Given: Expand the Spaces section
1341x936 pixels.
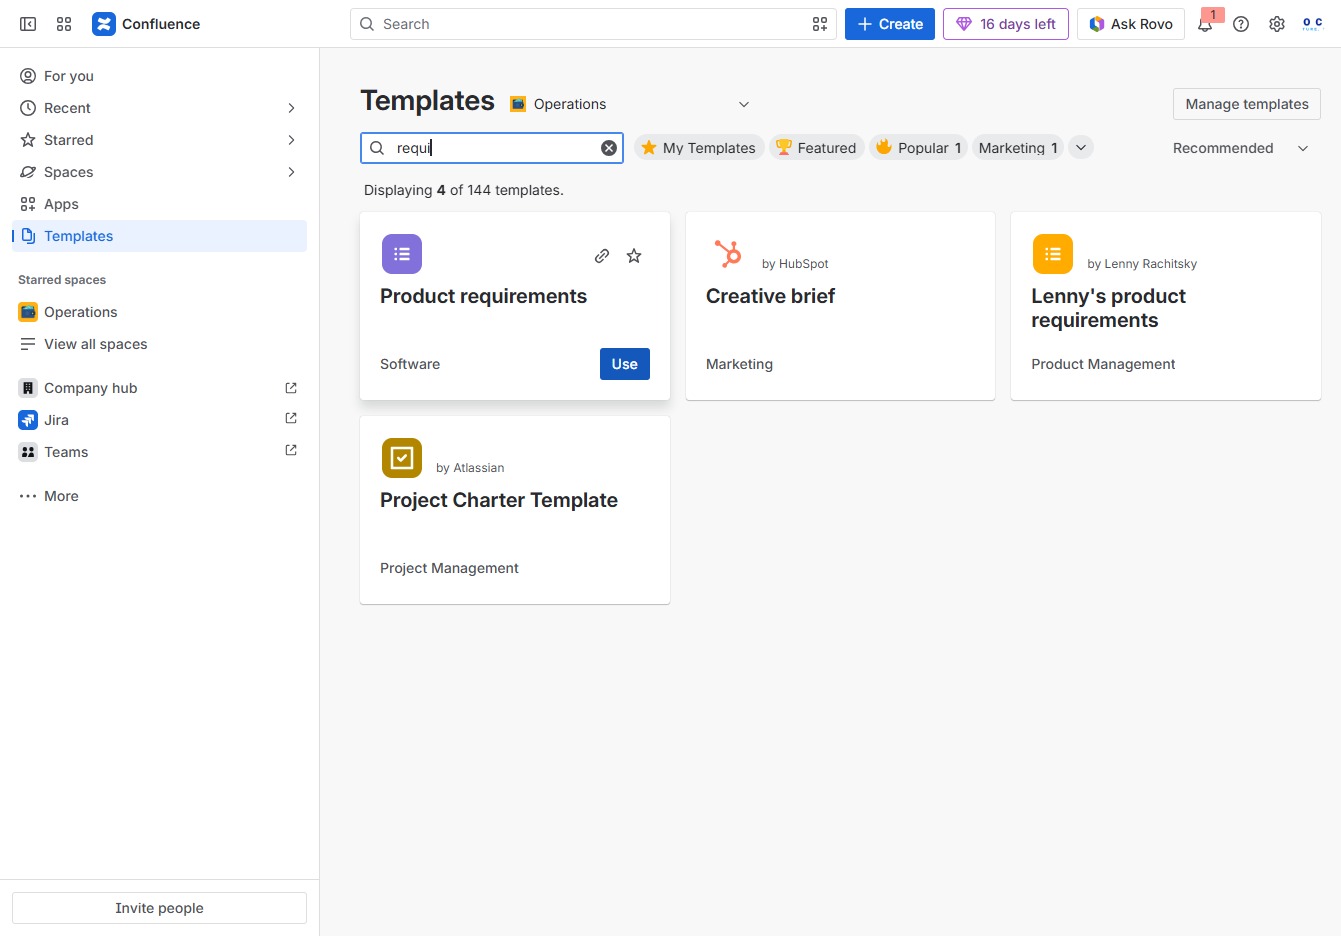Looking at the screenshot, I should point(291,172).
